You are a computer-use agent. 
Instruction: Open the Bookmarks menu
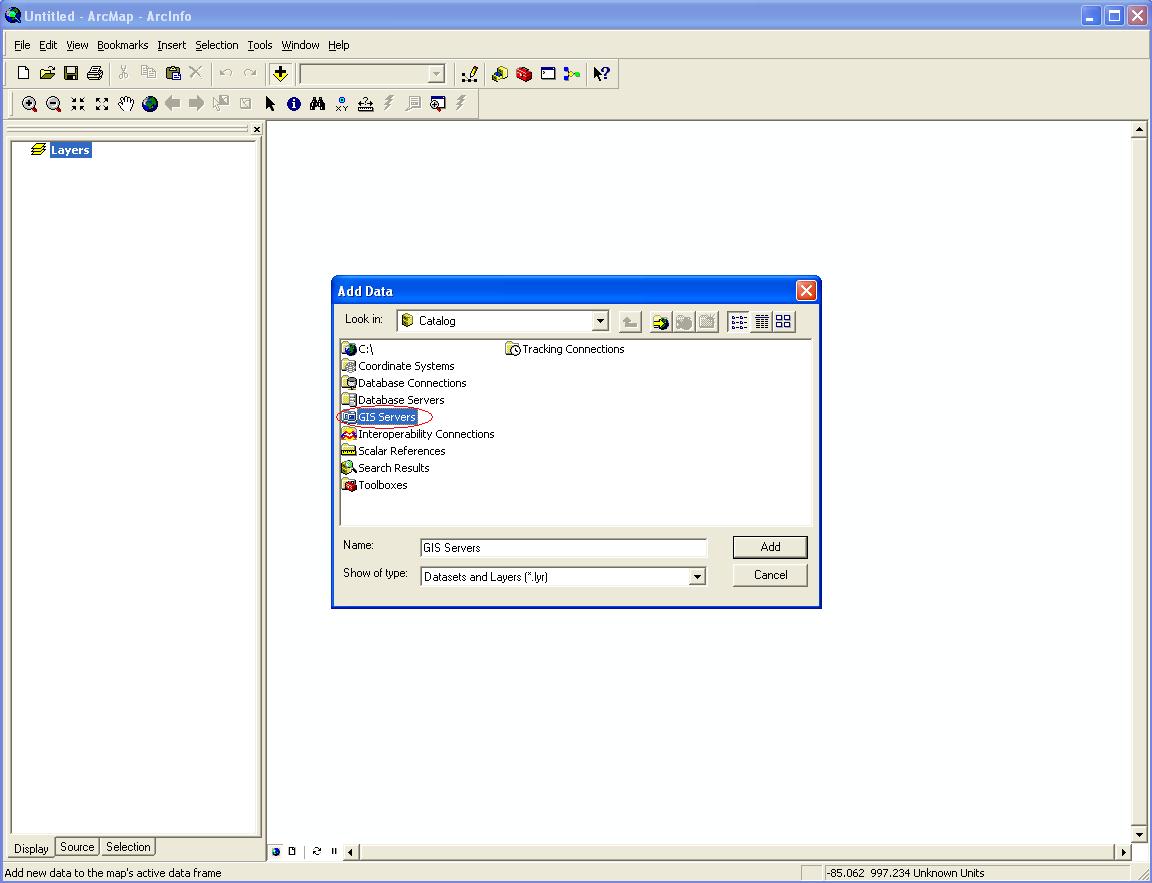(123, 45)
